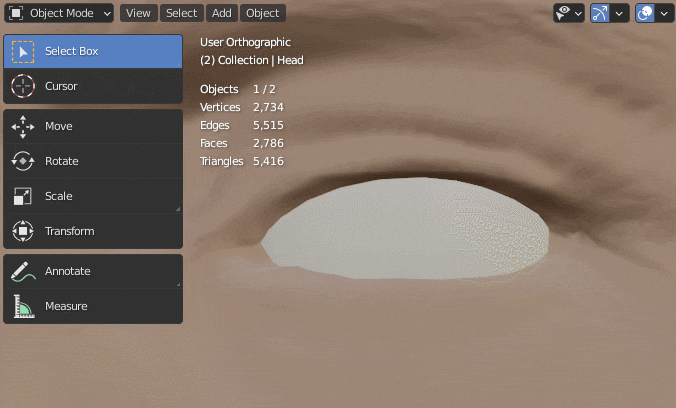Open the View menu
The width and height of the screenshot is (676, 408).
pyautogui.click(x=138, y=13)
